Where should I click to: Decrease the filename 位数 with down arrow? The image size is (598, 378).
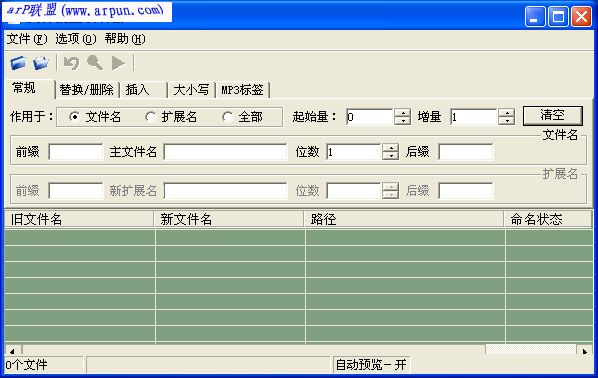[391, 156]
